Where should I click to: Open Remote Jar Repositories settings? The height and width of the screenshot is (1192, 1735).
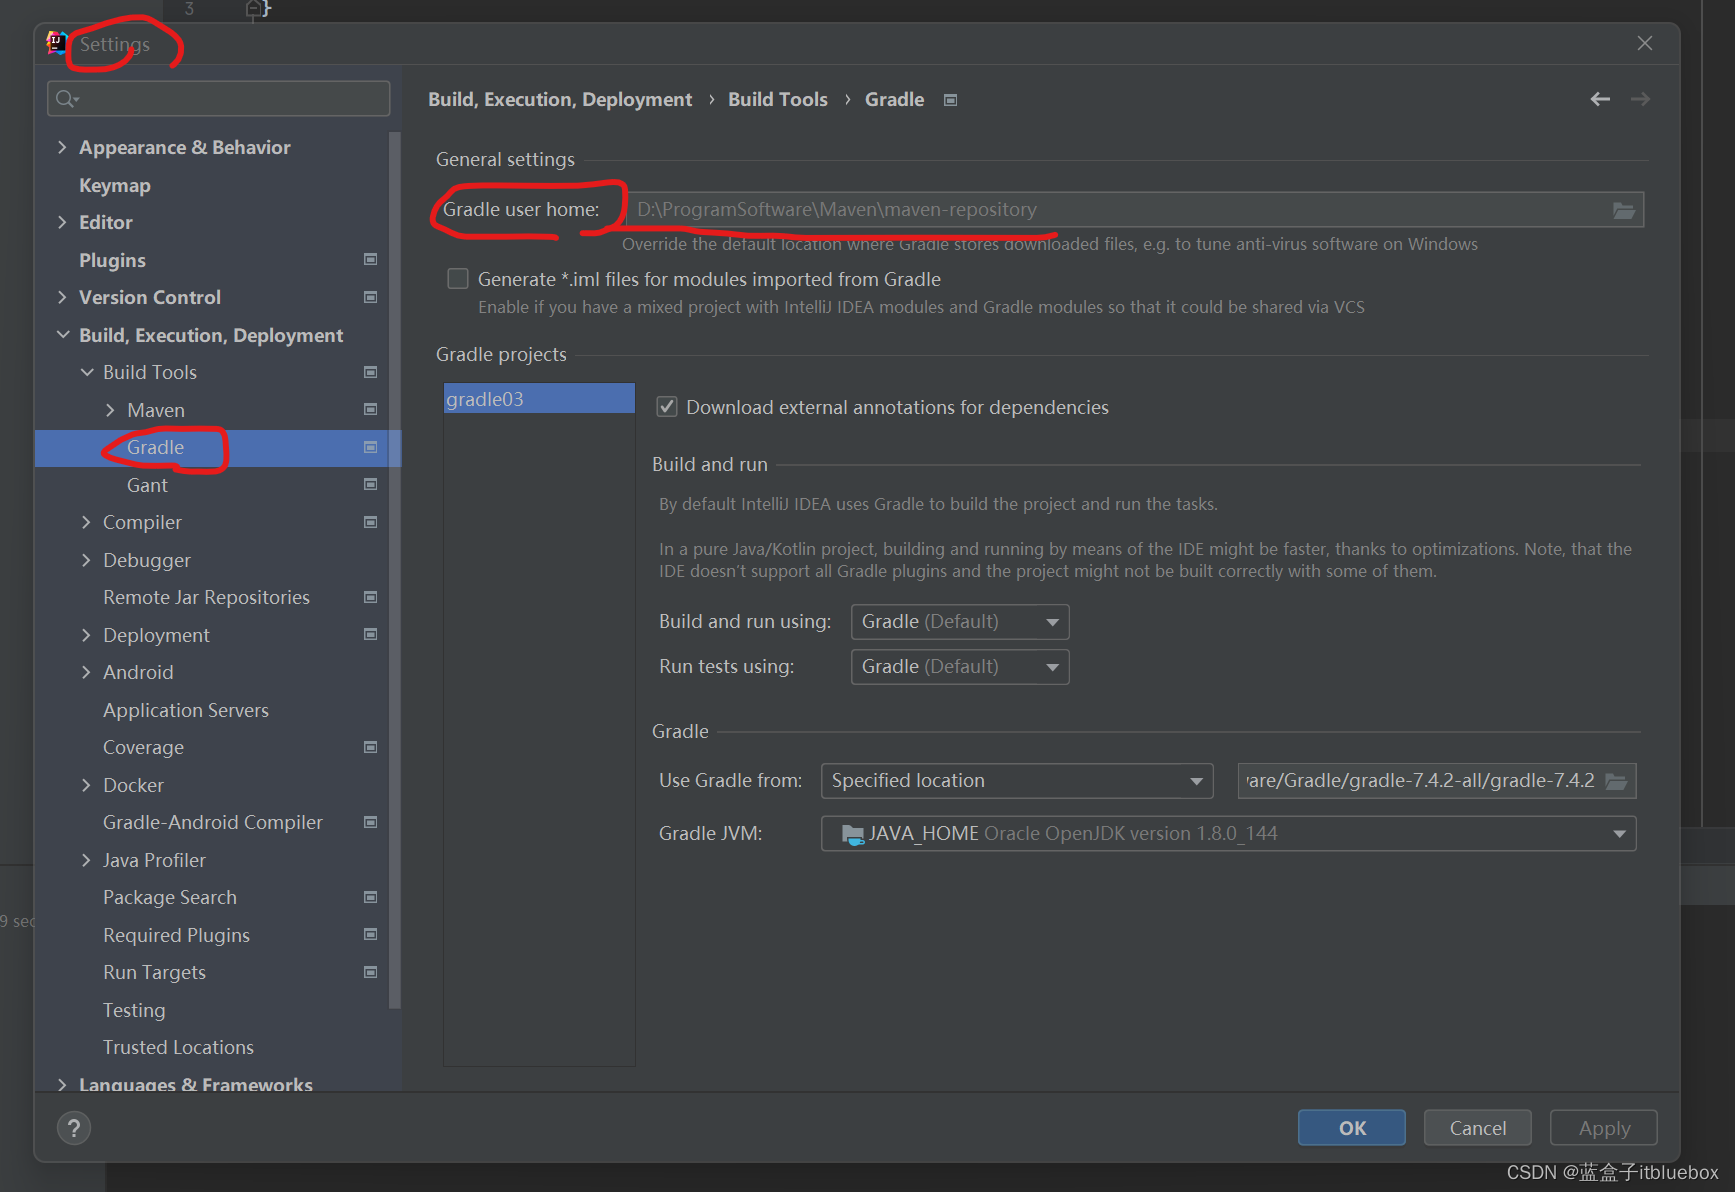pyautogui.click(x=206, y=597)
